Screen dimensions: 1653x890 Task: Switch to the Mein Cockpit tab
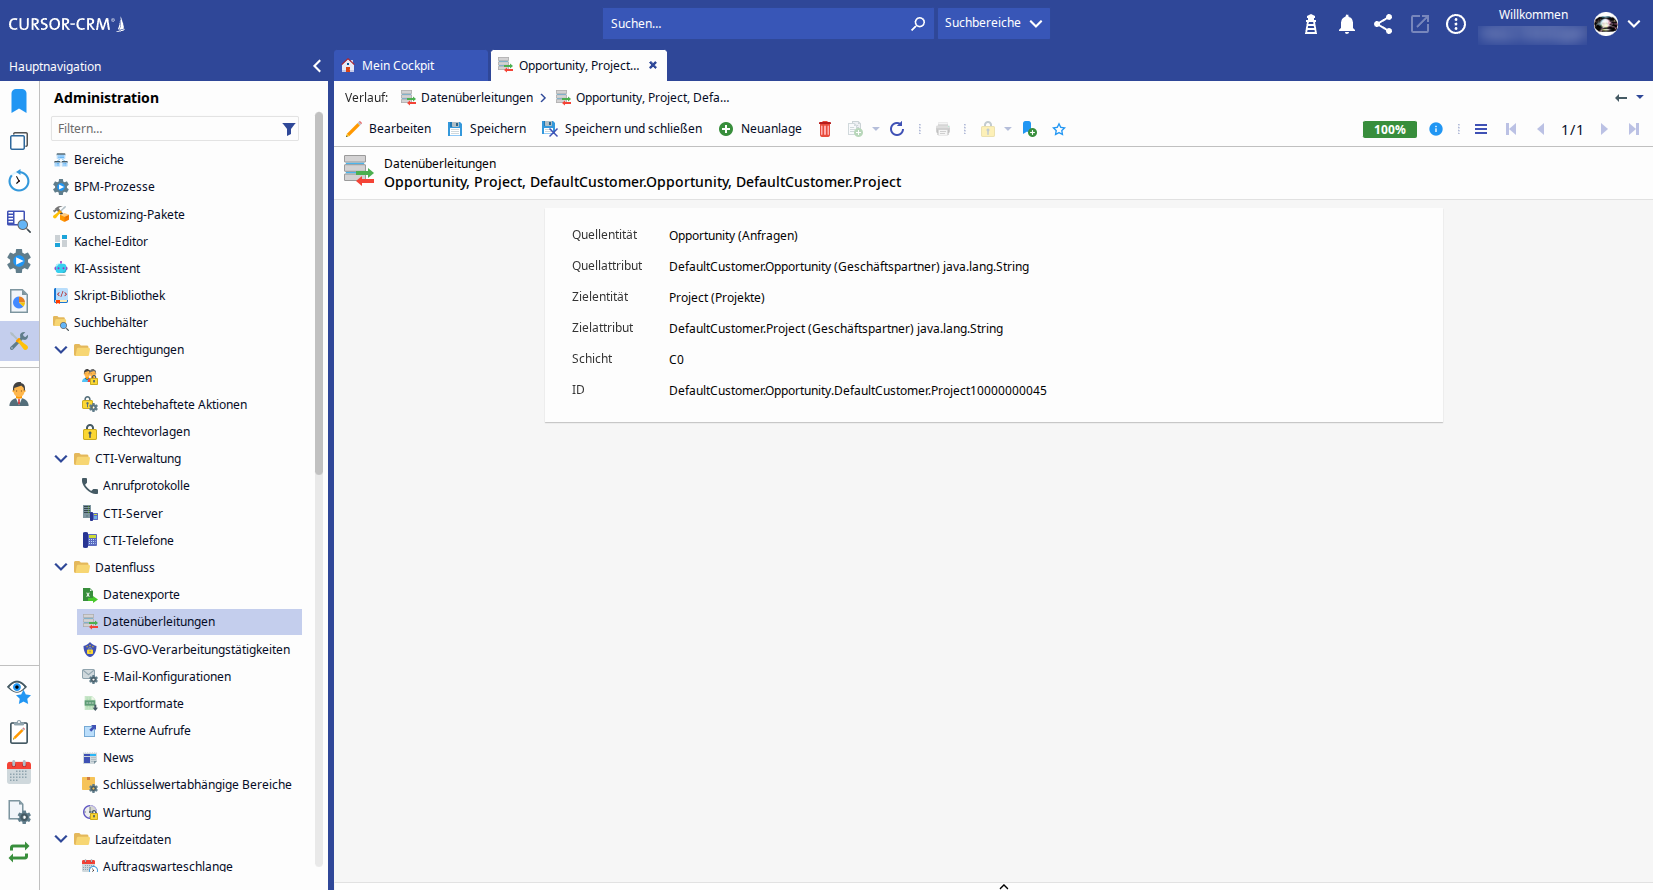pos(398,66)
